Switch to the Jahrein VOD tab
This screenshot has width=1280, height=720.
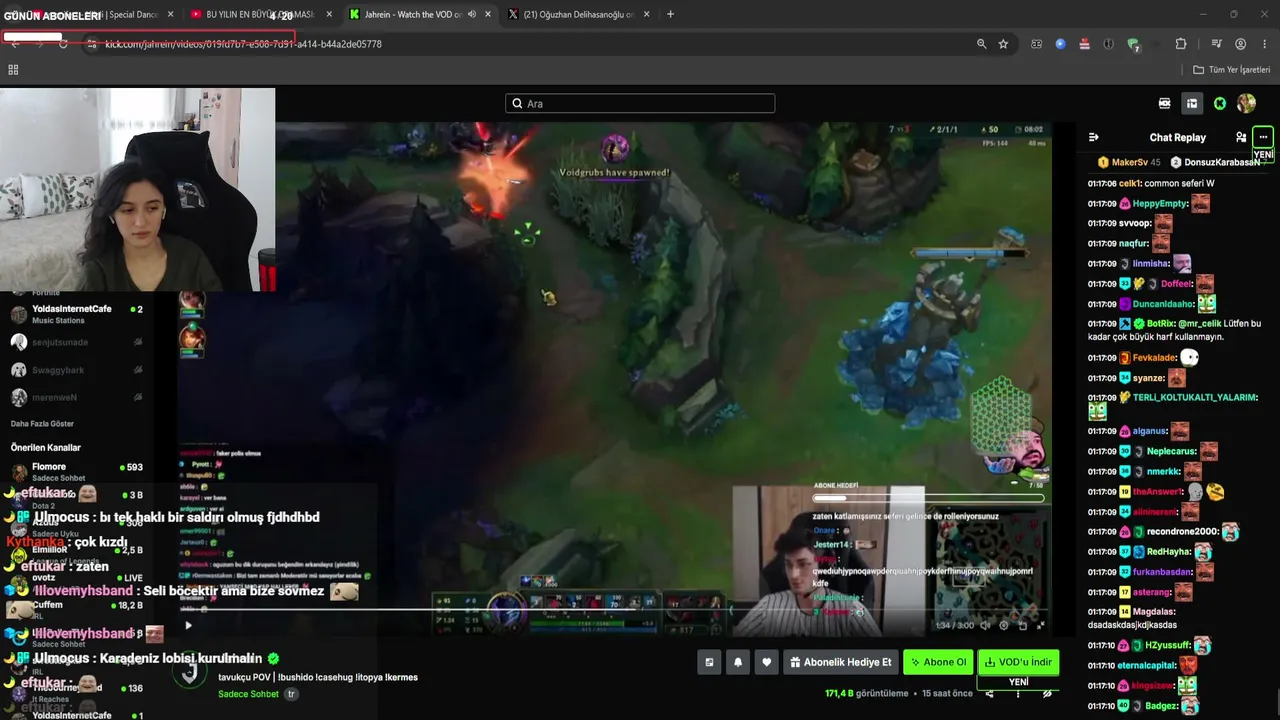(x=422, y=14)
